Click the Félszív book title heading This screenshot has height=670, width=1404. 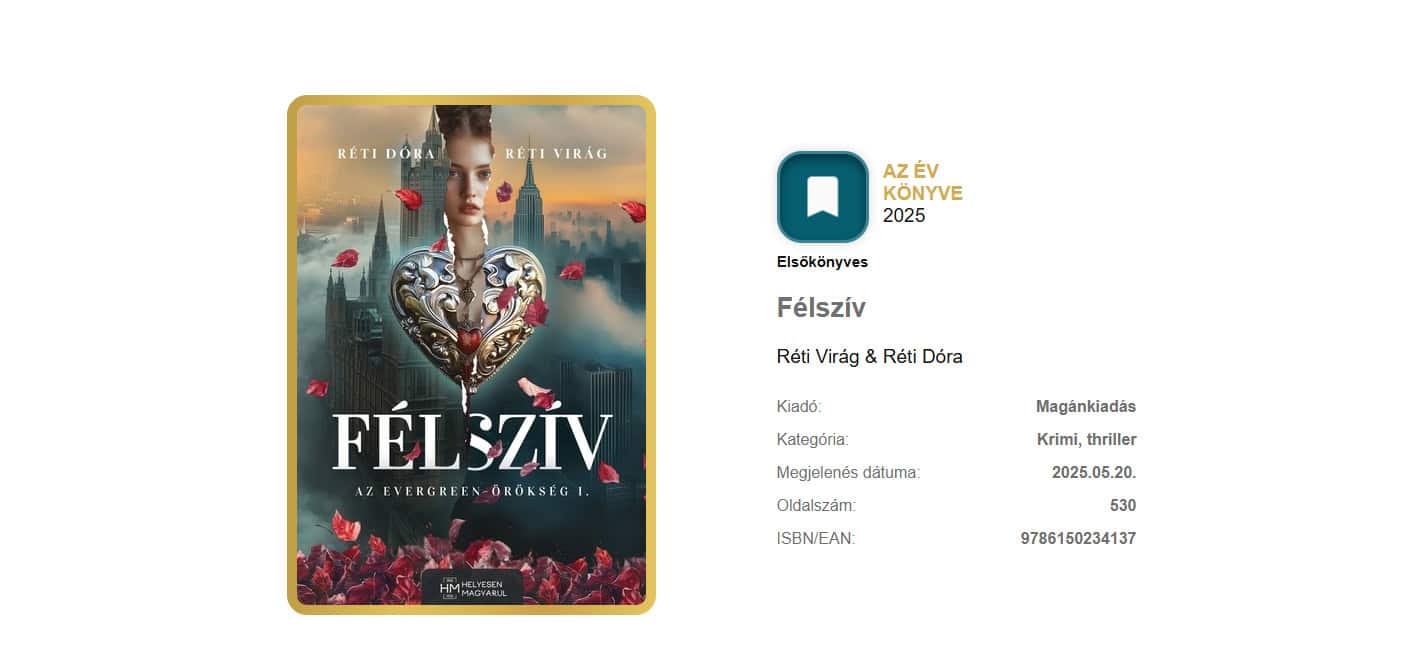click(821, 308)
